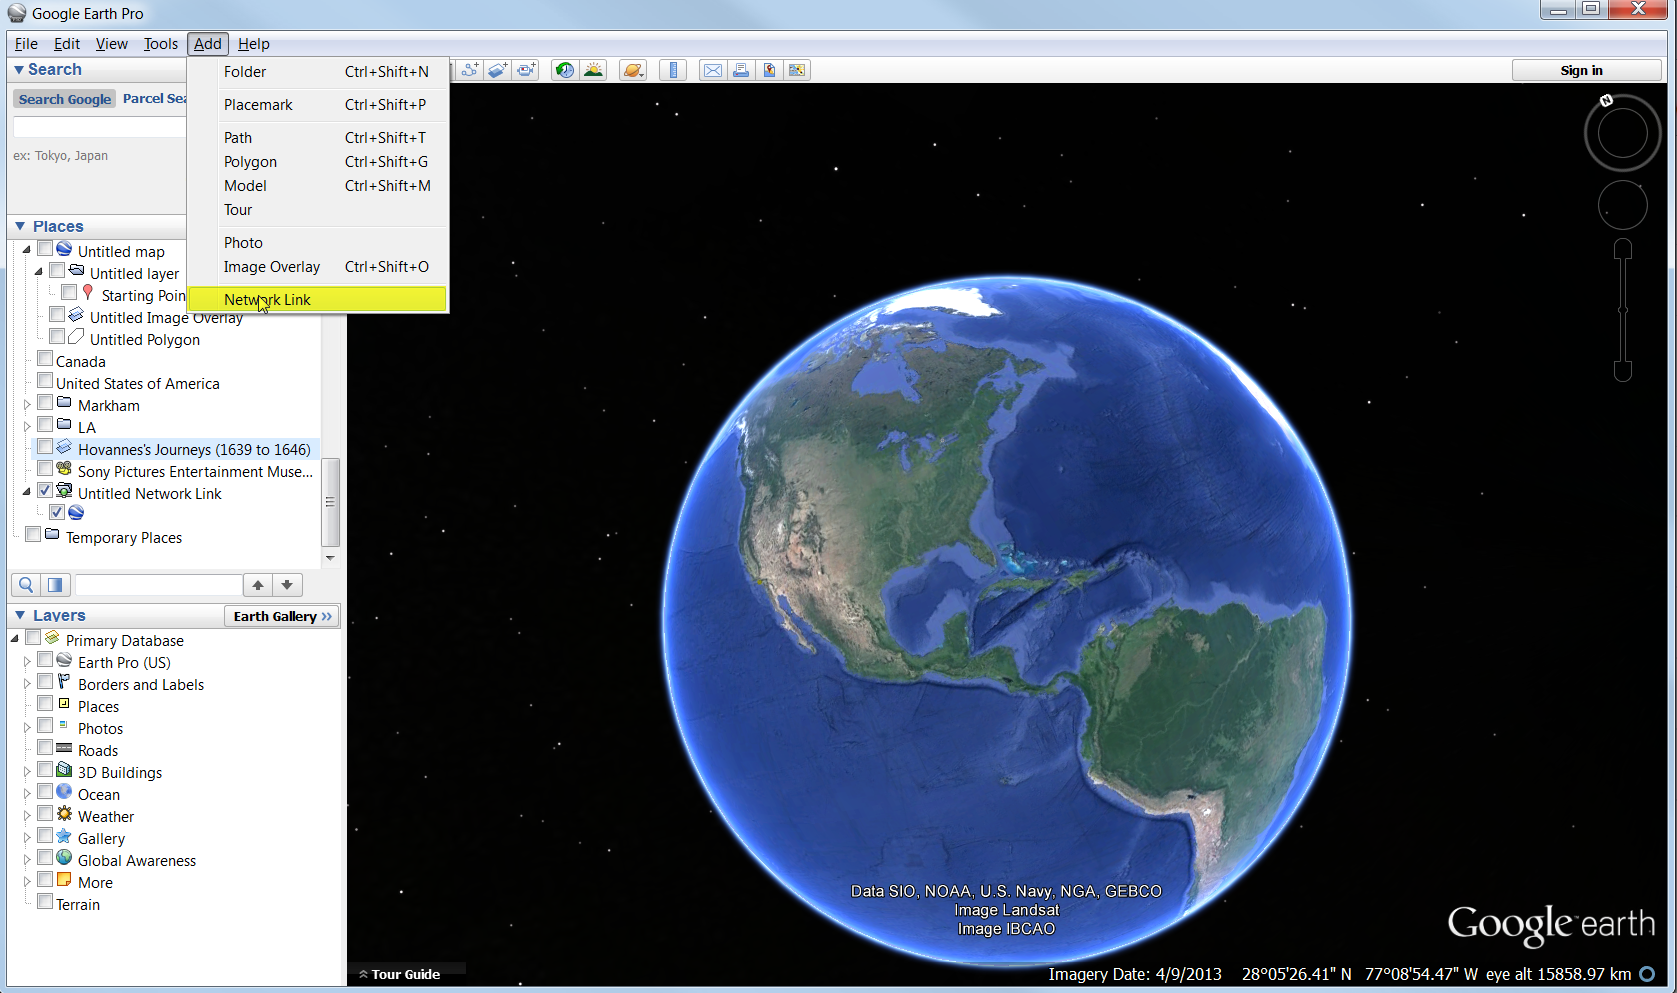Collapse the Untitled Network Link tree node

pyautogui.click(x=27, y=493)
